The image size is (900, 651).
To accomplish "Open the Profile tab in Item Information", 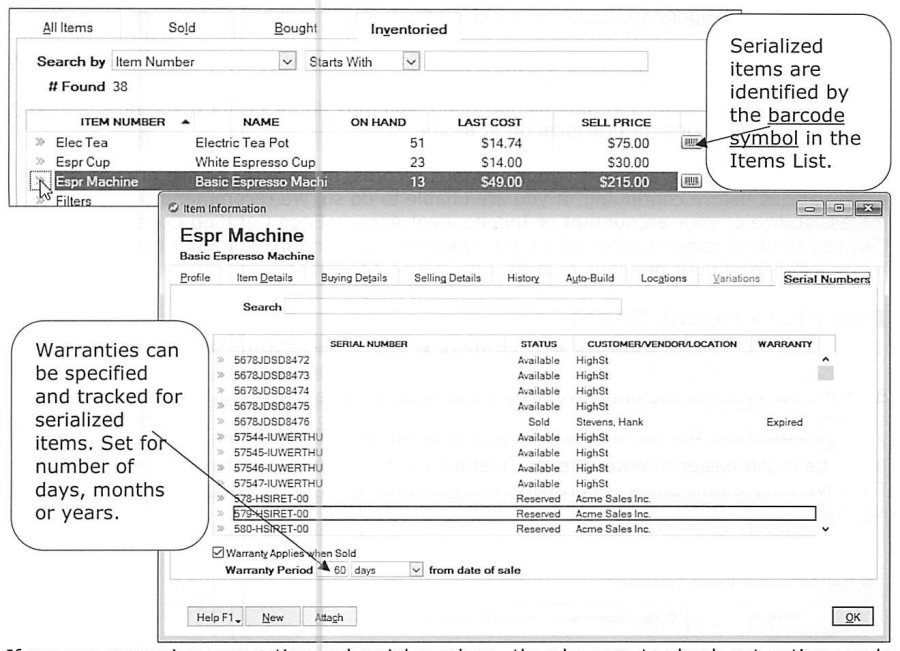I will [195, 278].
